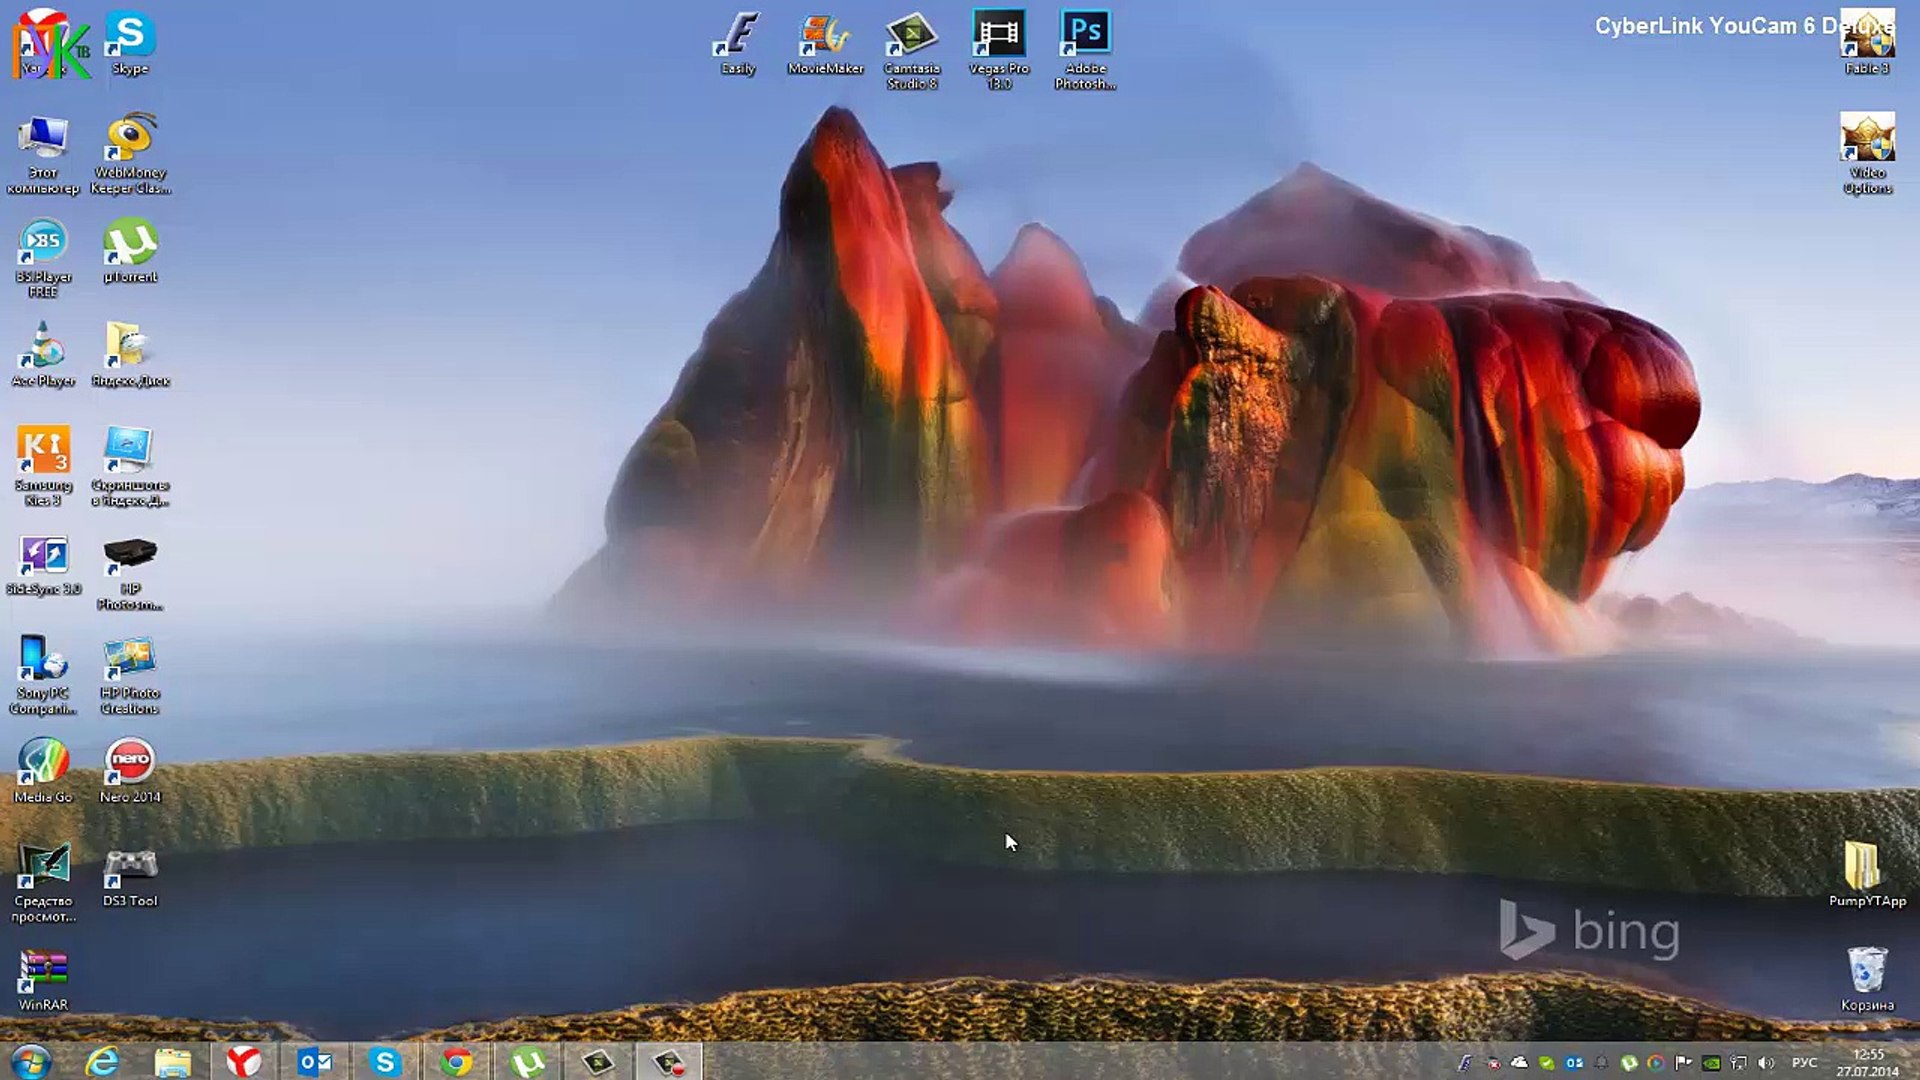Click µTorrent icon in system tray
This screenshot has height=1080, width=1920.
pos(1628,1062)
